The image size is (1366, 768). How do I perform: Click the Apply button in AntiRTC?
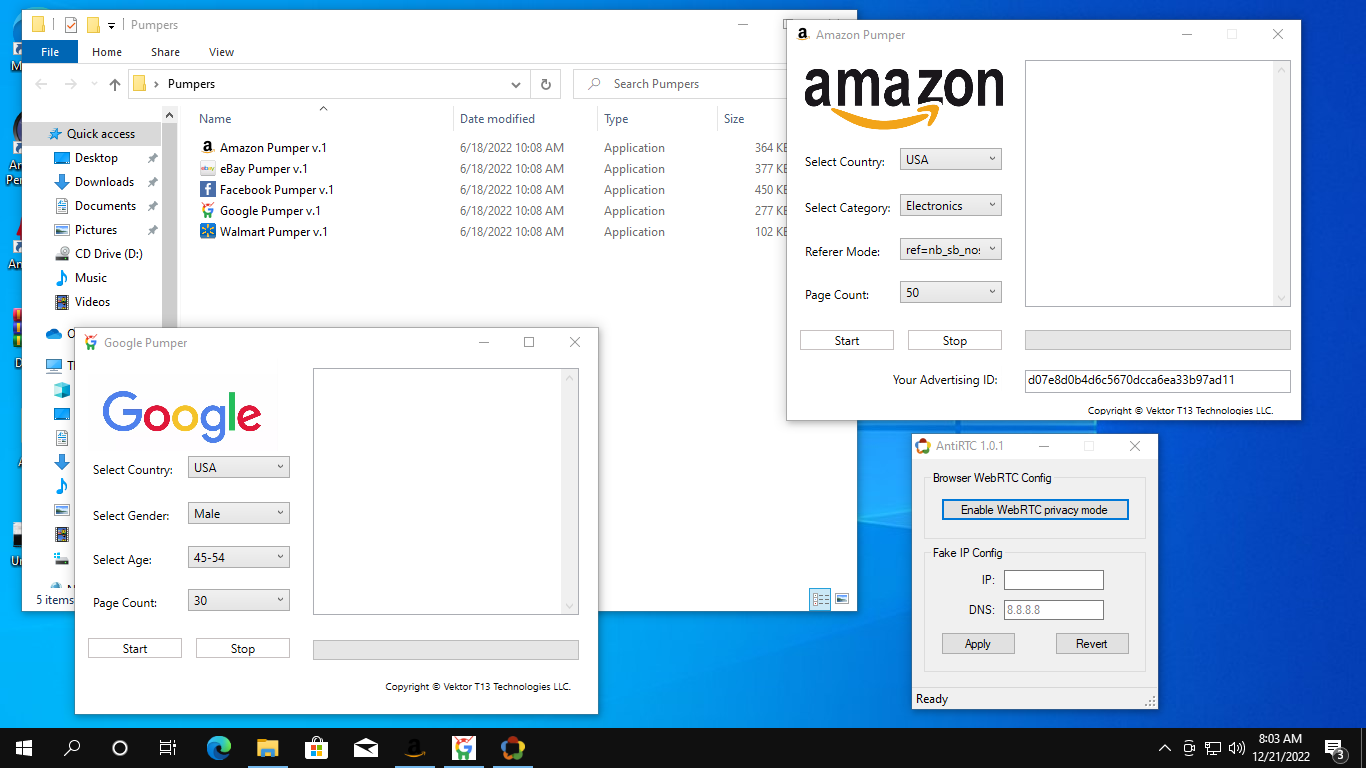tap(978, 644)
